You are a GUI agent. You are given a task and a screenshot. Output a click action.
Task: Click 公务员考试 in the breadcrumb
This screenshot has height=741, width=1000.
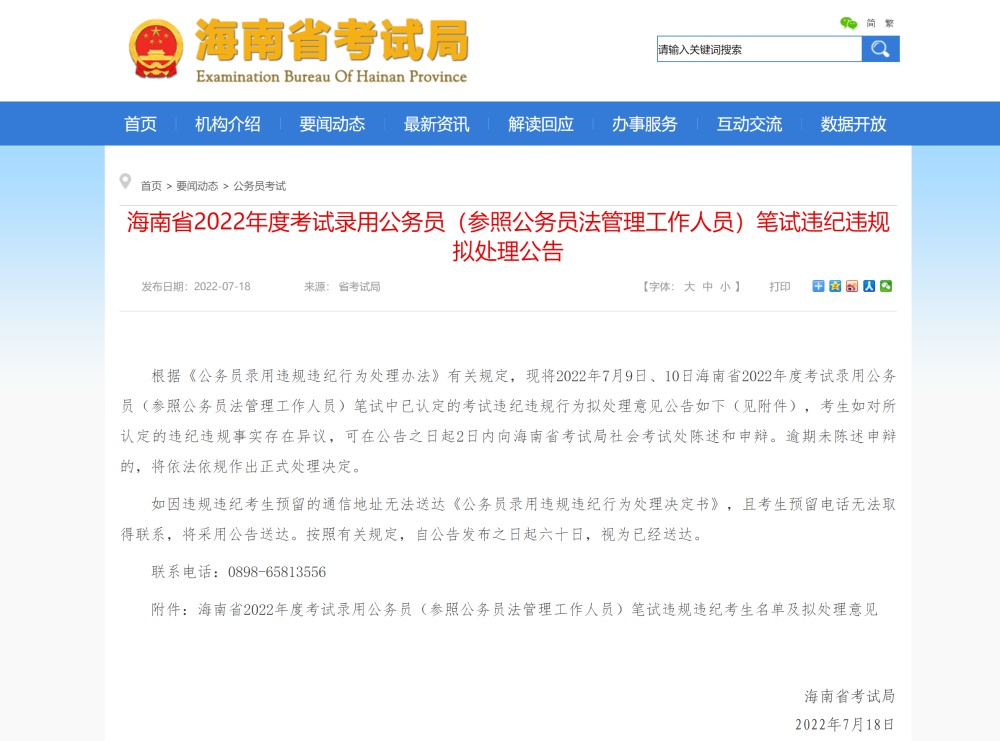pos(259,186)
